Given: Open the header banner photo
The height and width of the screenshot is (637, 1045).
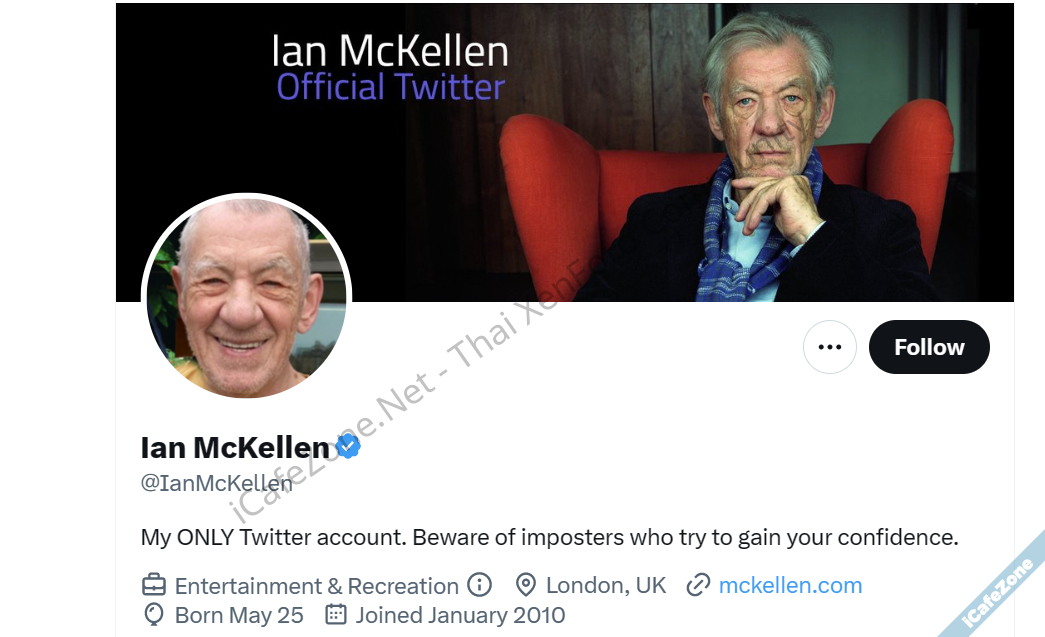Looking at the screenshot, I should [x=565, y=153].
